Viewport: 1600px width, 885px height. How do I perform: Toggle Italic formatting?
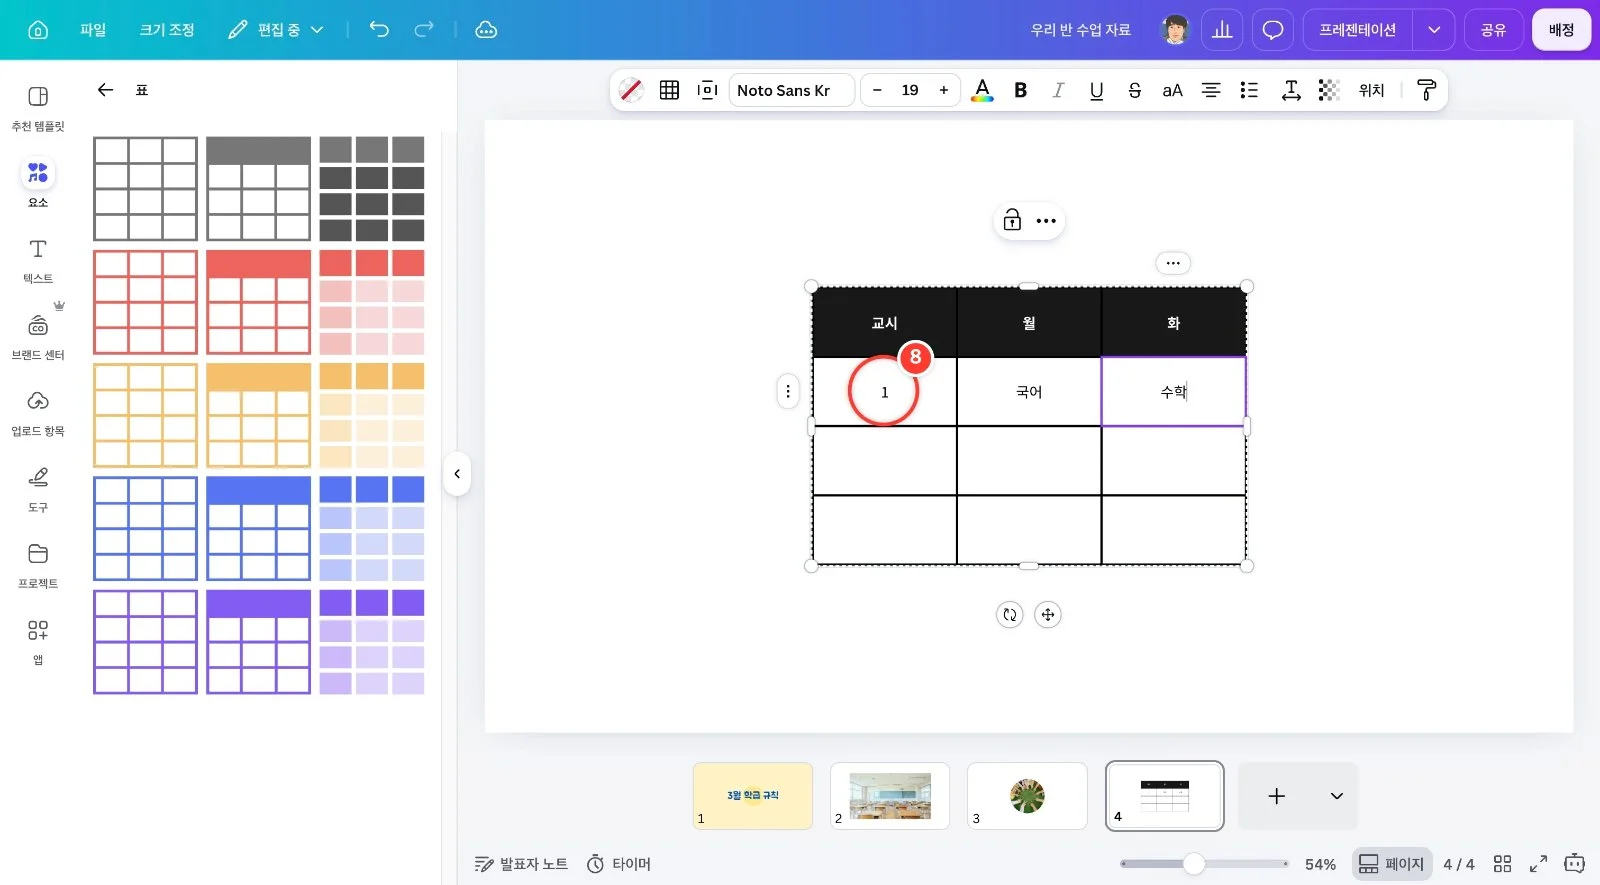coord(1058,90)
